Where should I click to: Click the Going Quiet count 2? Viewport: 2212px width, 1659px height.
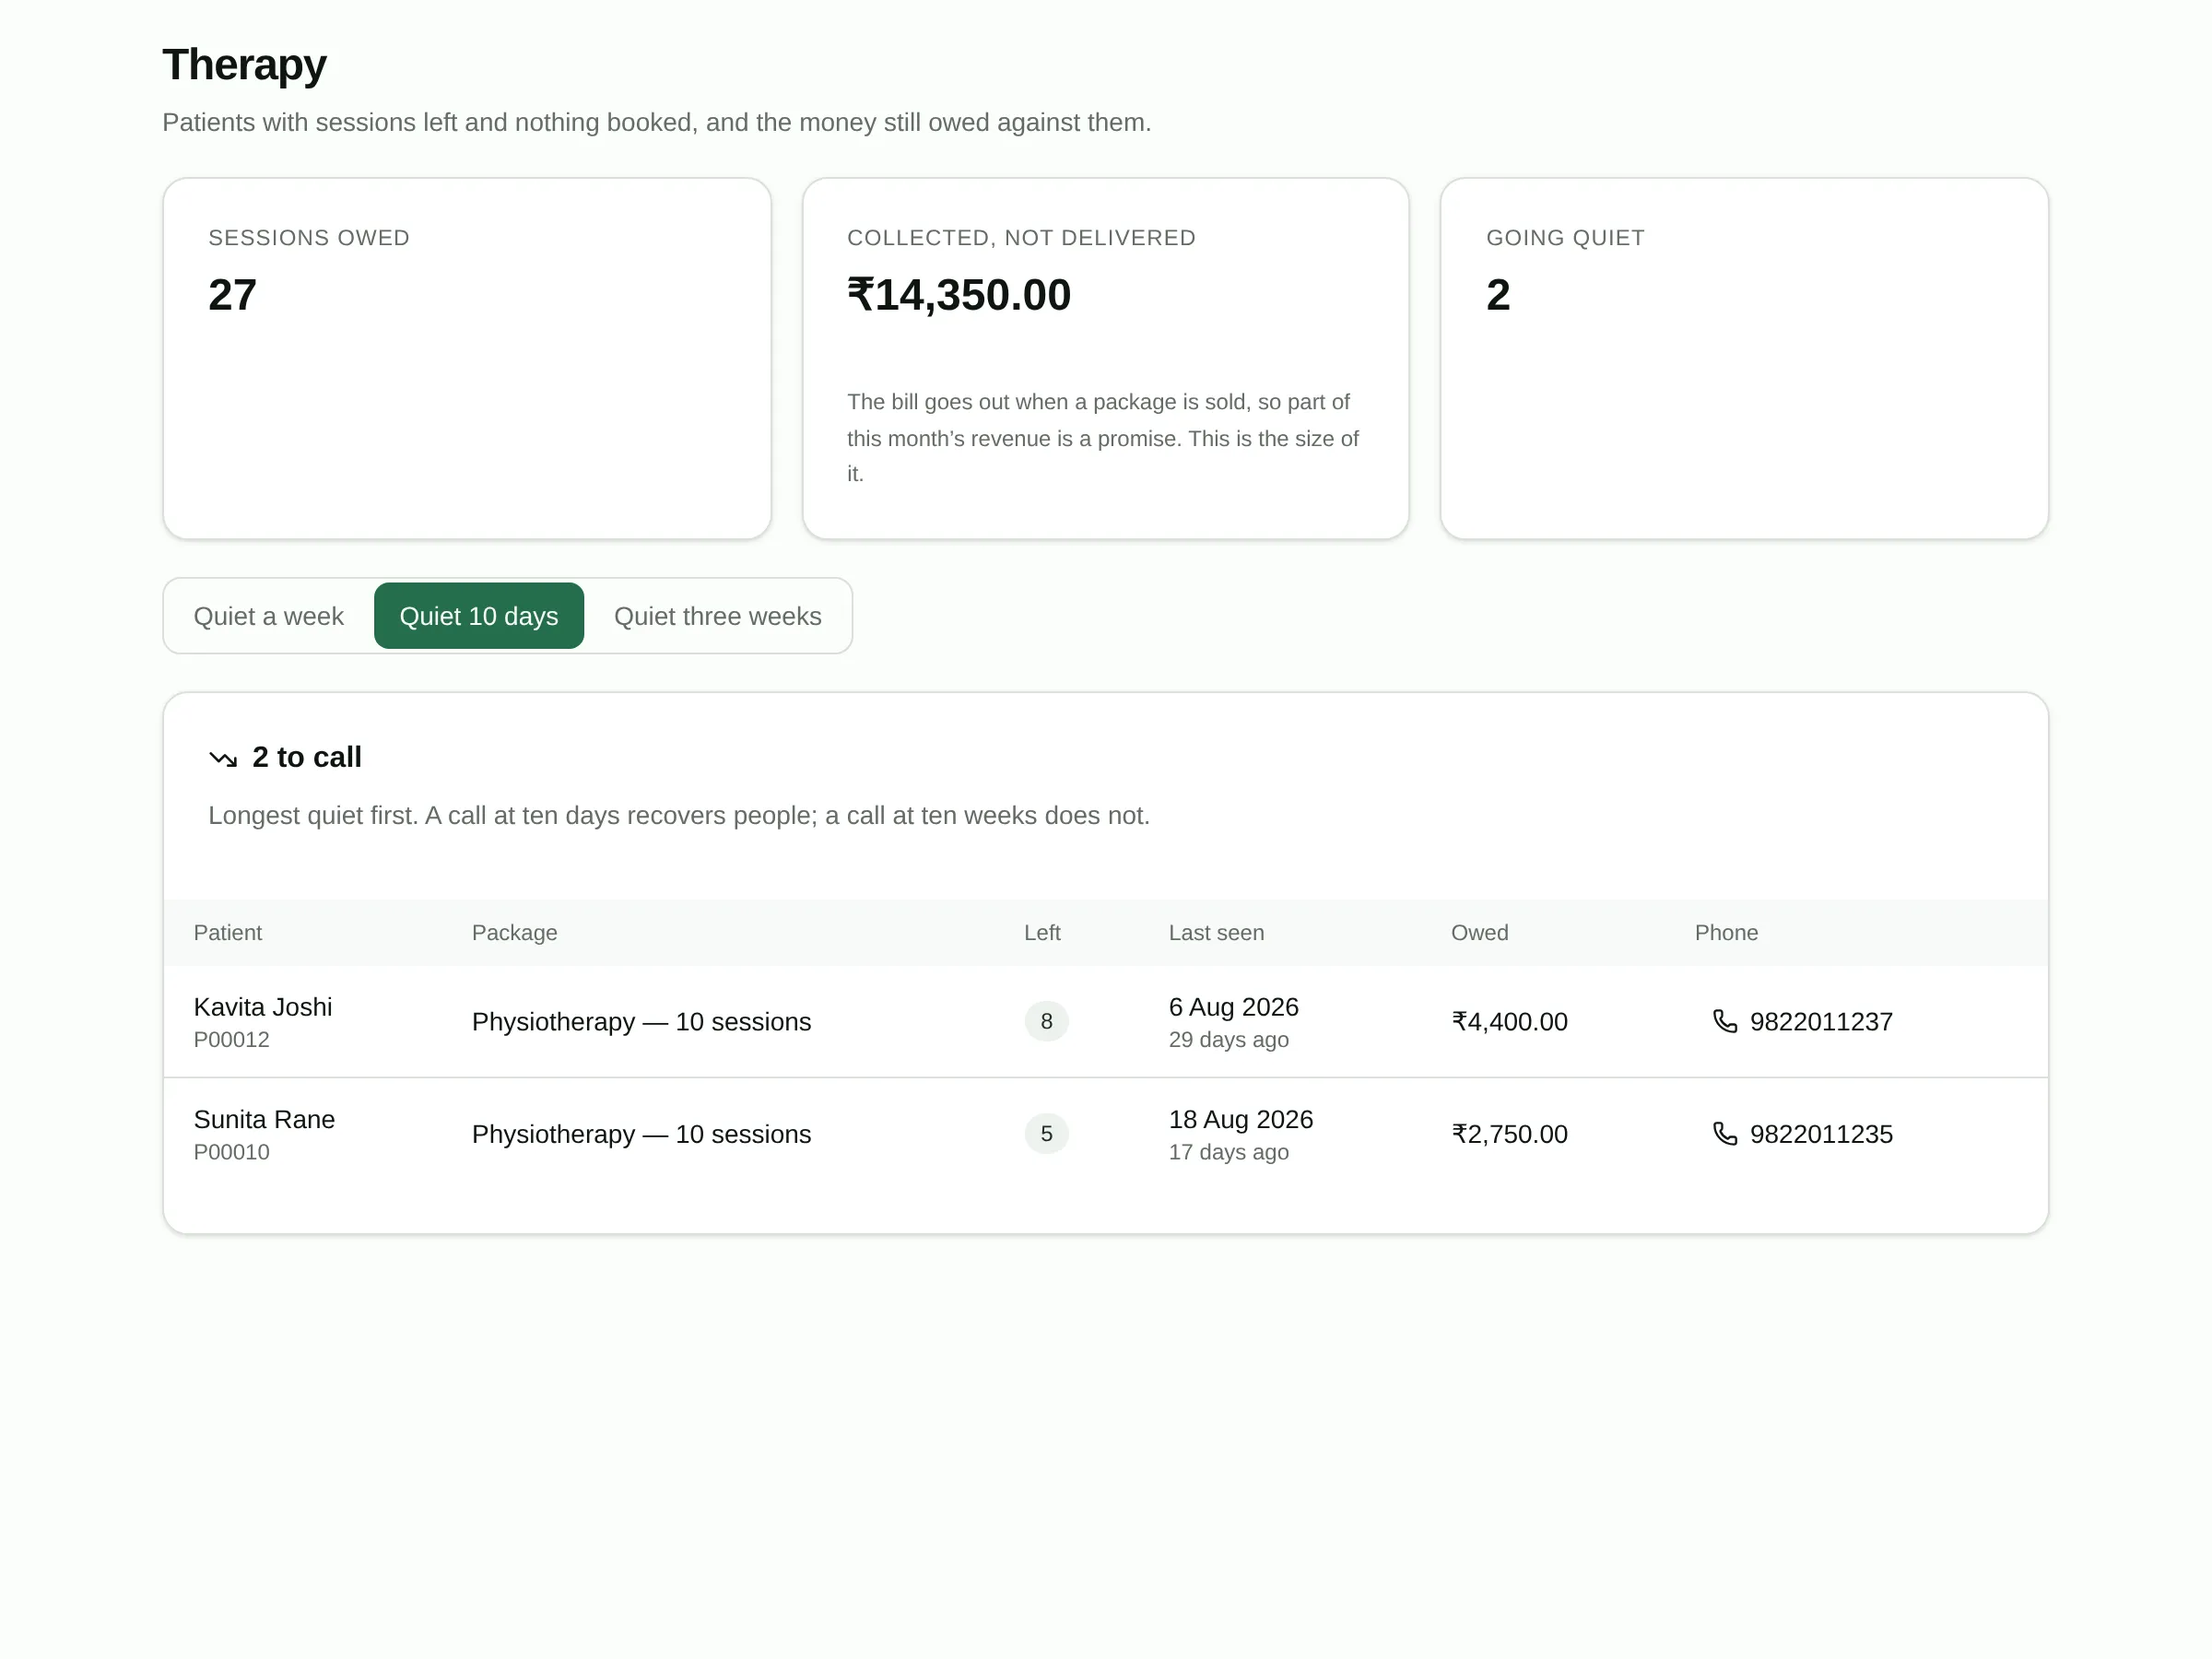[1497, 295]
